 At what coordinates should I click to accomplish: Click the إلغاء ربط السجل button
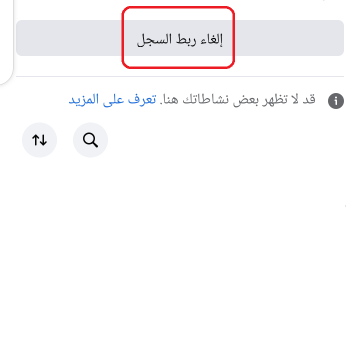180,38
